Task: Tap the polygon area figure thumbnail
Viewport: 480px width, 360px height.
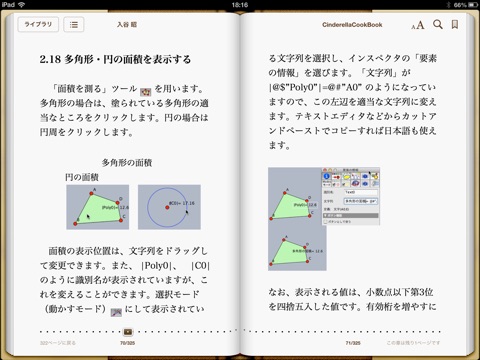Action: (x=97, y=207)
